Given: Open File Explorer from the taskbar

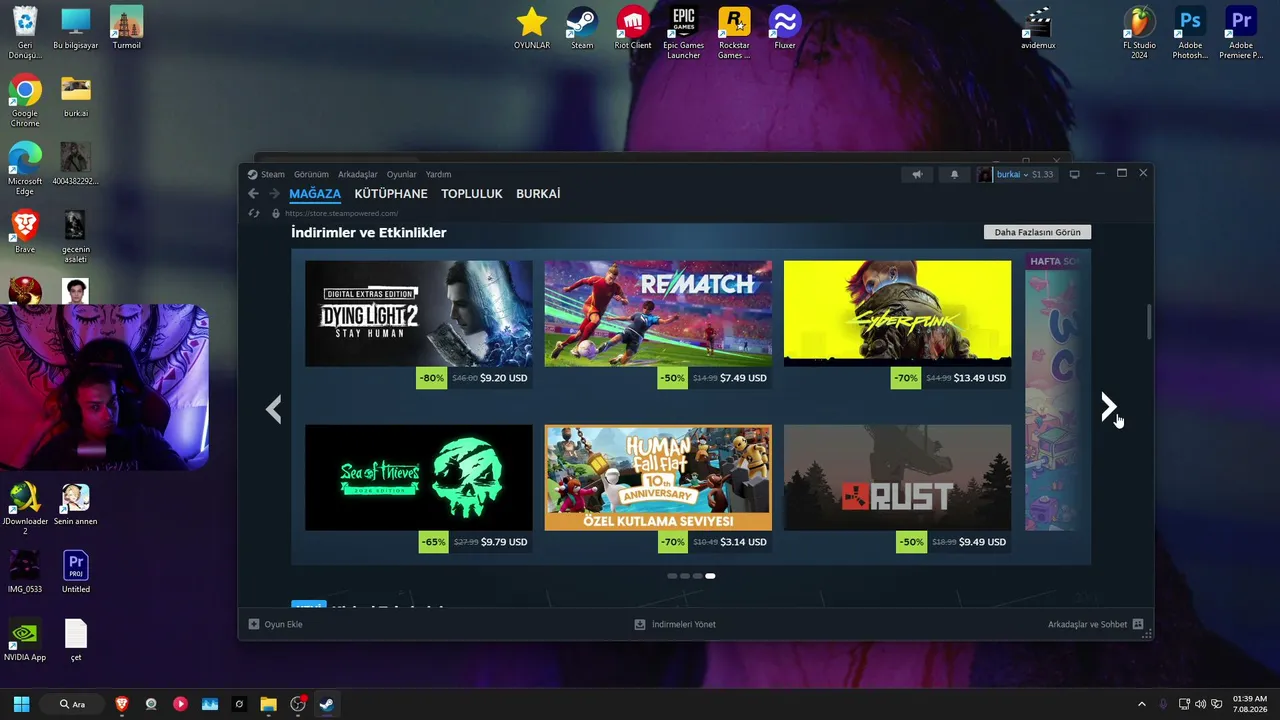Looking at the screenshot, I should point(268,704).
